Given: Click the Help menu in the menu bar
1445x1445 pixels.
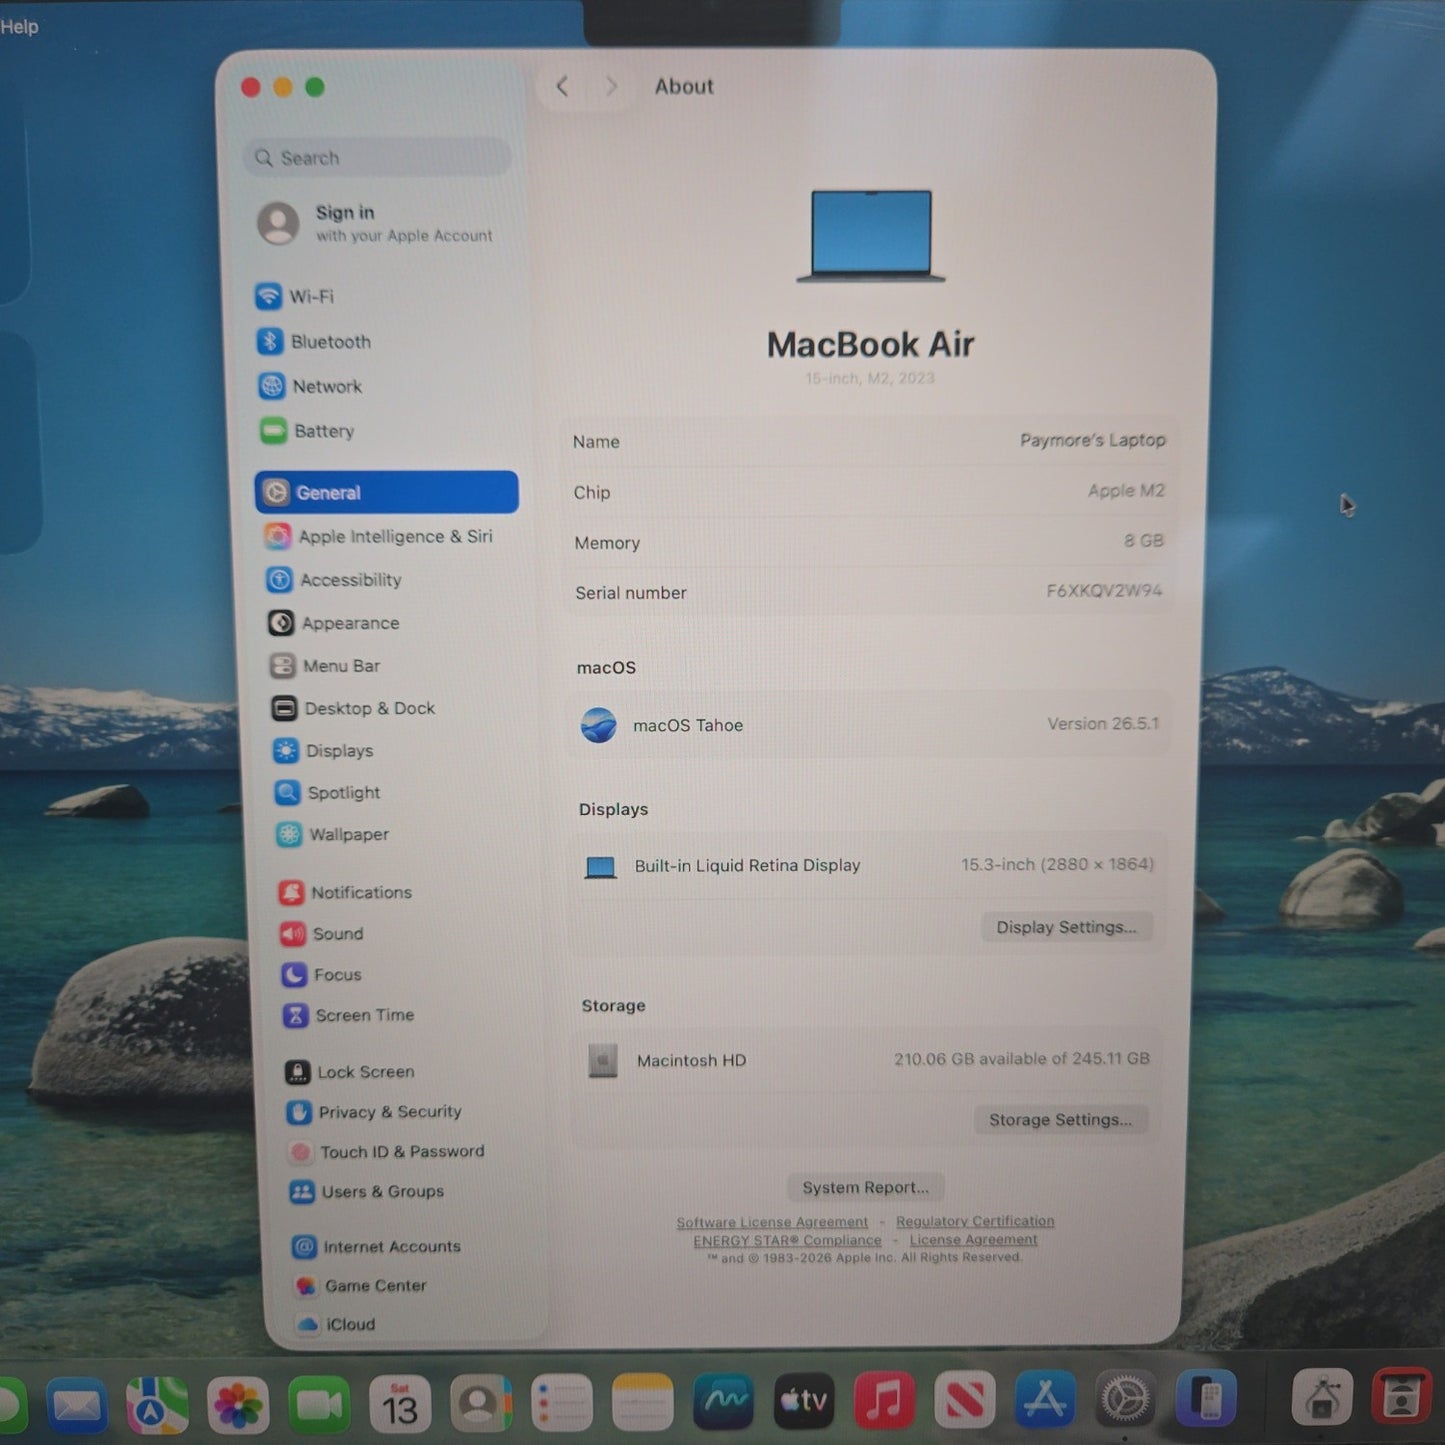Looking at the screenshot, I should [x=19, y=27].
